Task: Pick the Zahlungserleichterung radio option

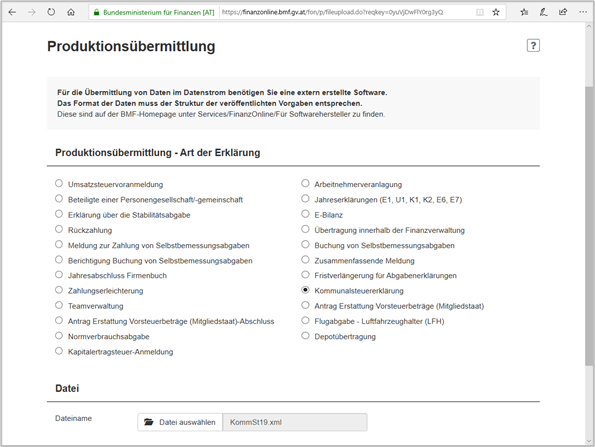Action: (59, 290)
